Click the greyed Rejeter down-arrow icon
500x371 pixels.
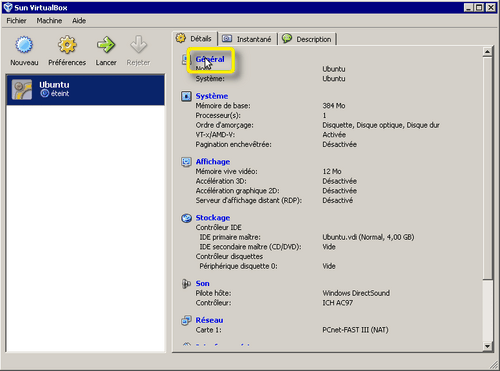(138, 45)
